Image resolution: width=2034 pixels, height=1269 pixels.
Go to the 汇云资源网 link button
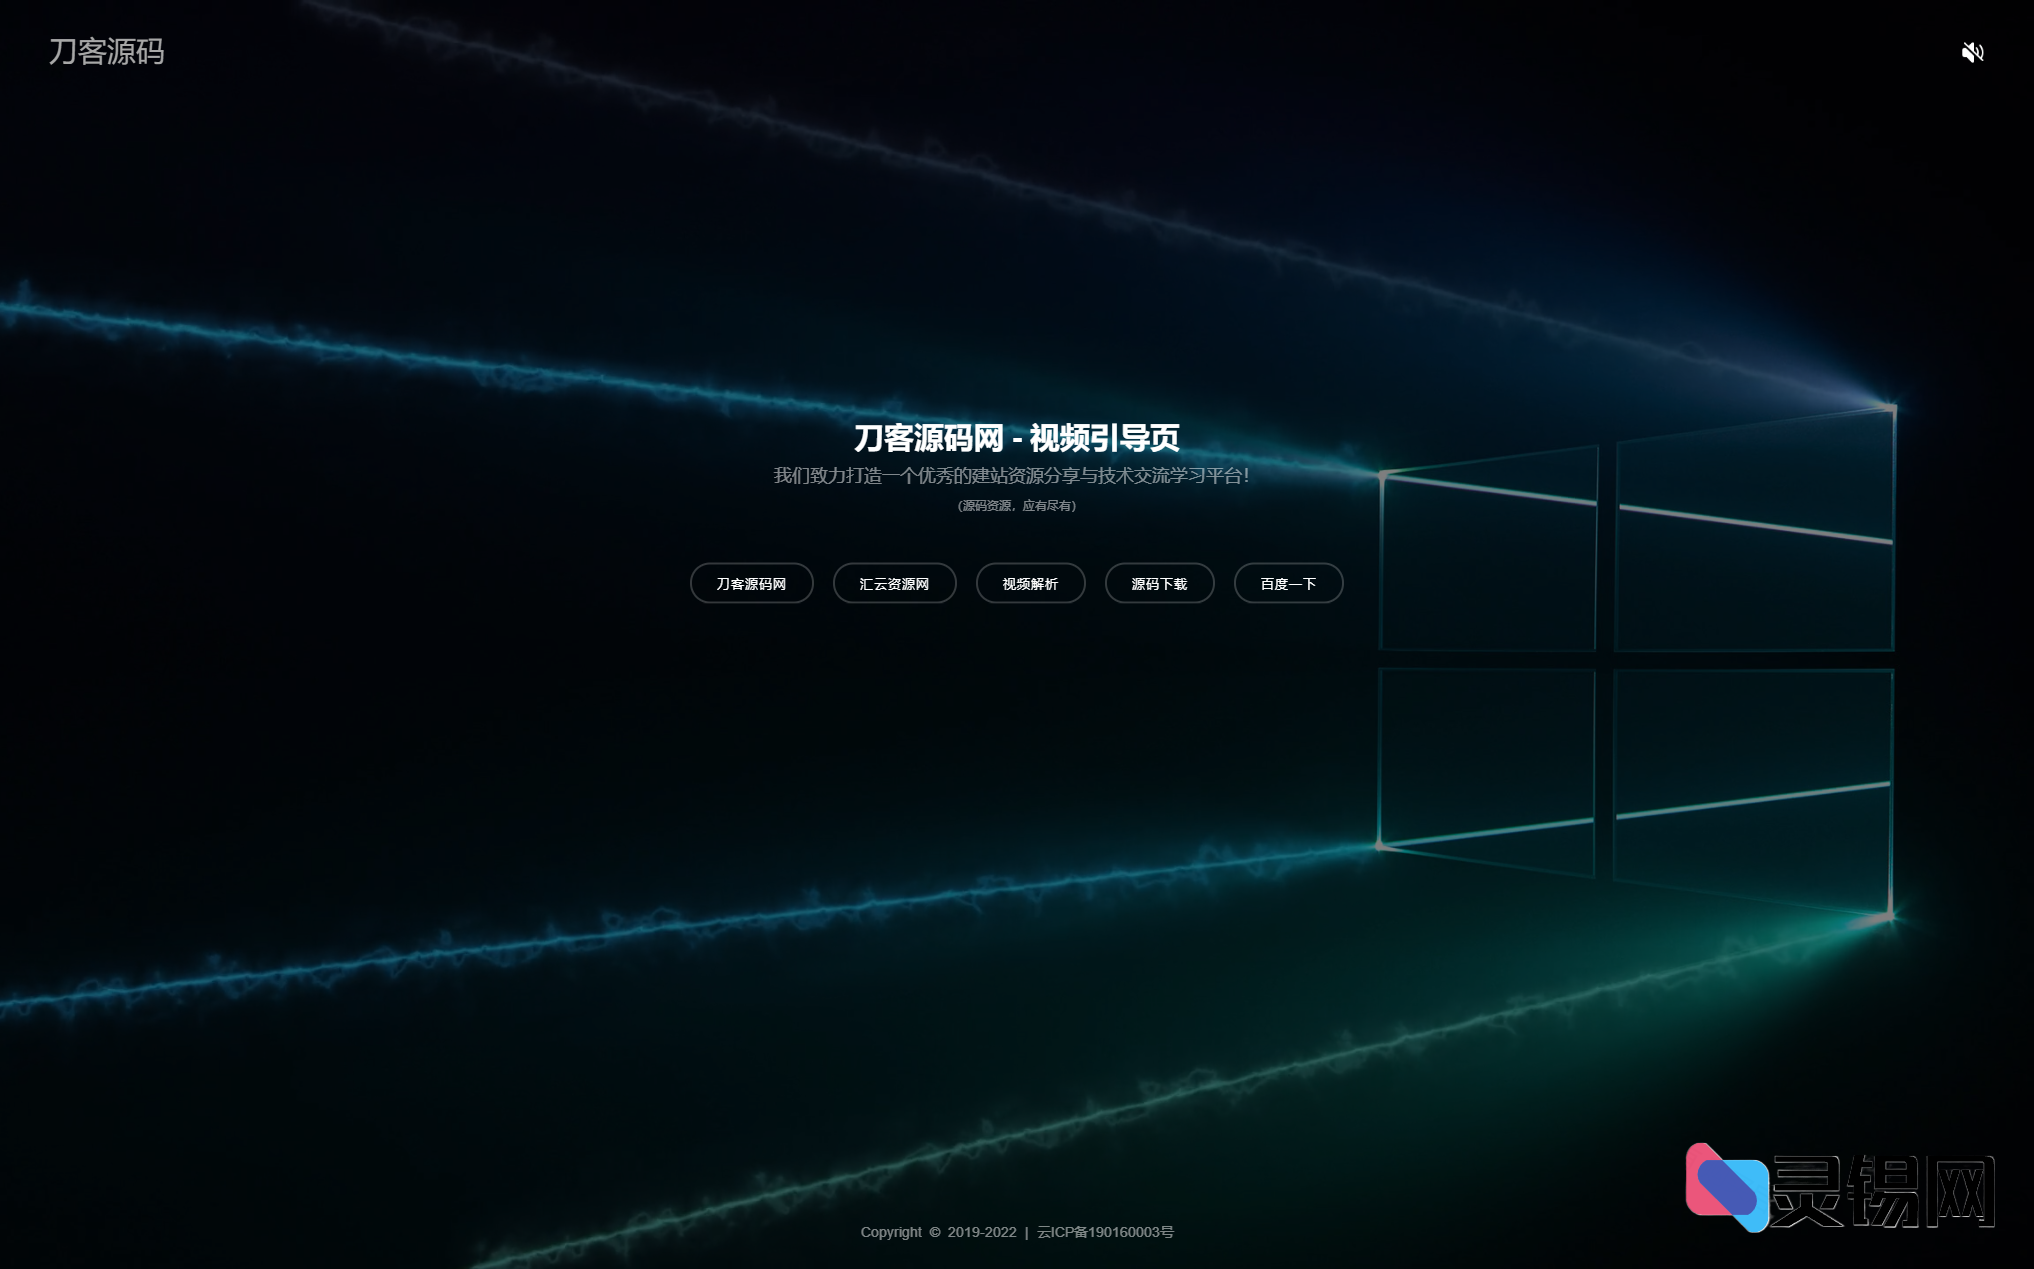click(894, 584)
